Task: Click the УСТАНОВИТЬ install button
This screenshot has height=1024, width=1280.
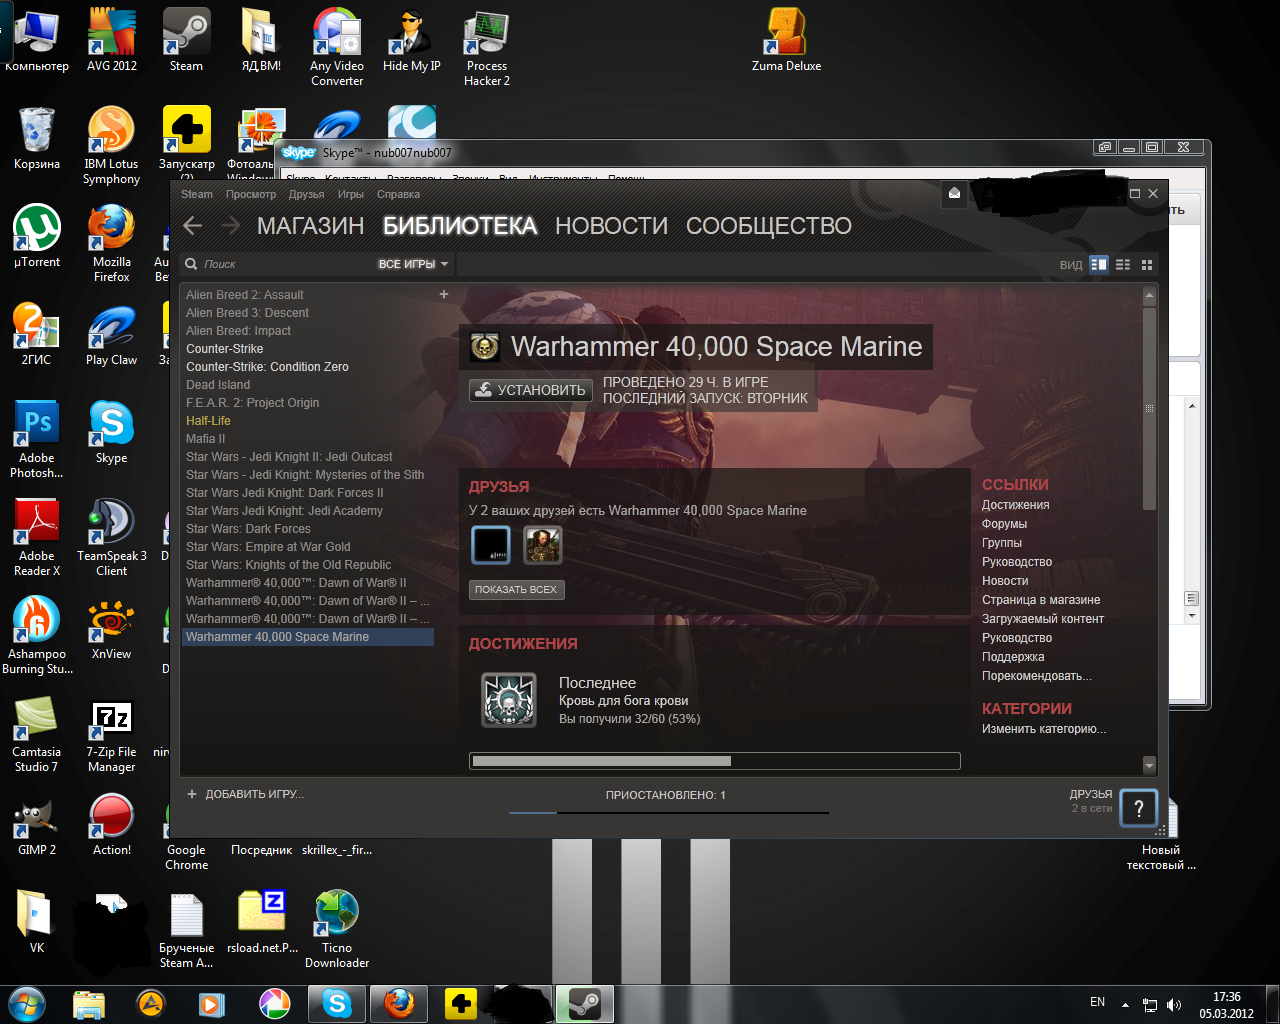Action: 531,390
